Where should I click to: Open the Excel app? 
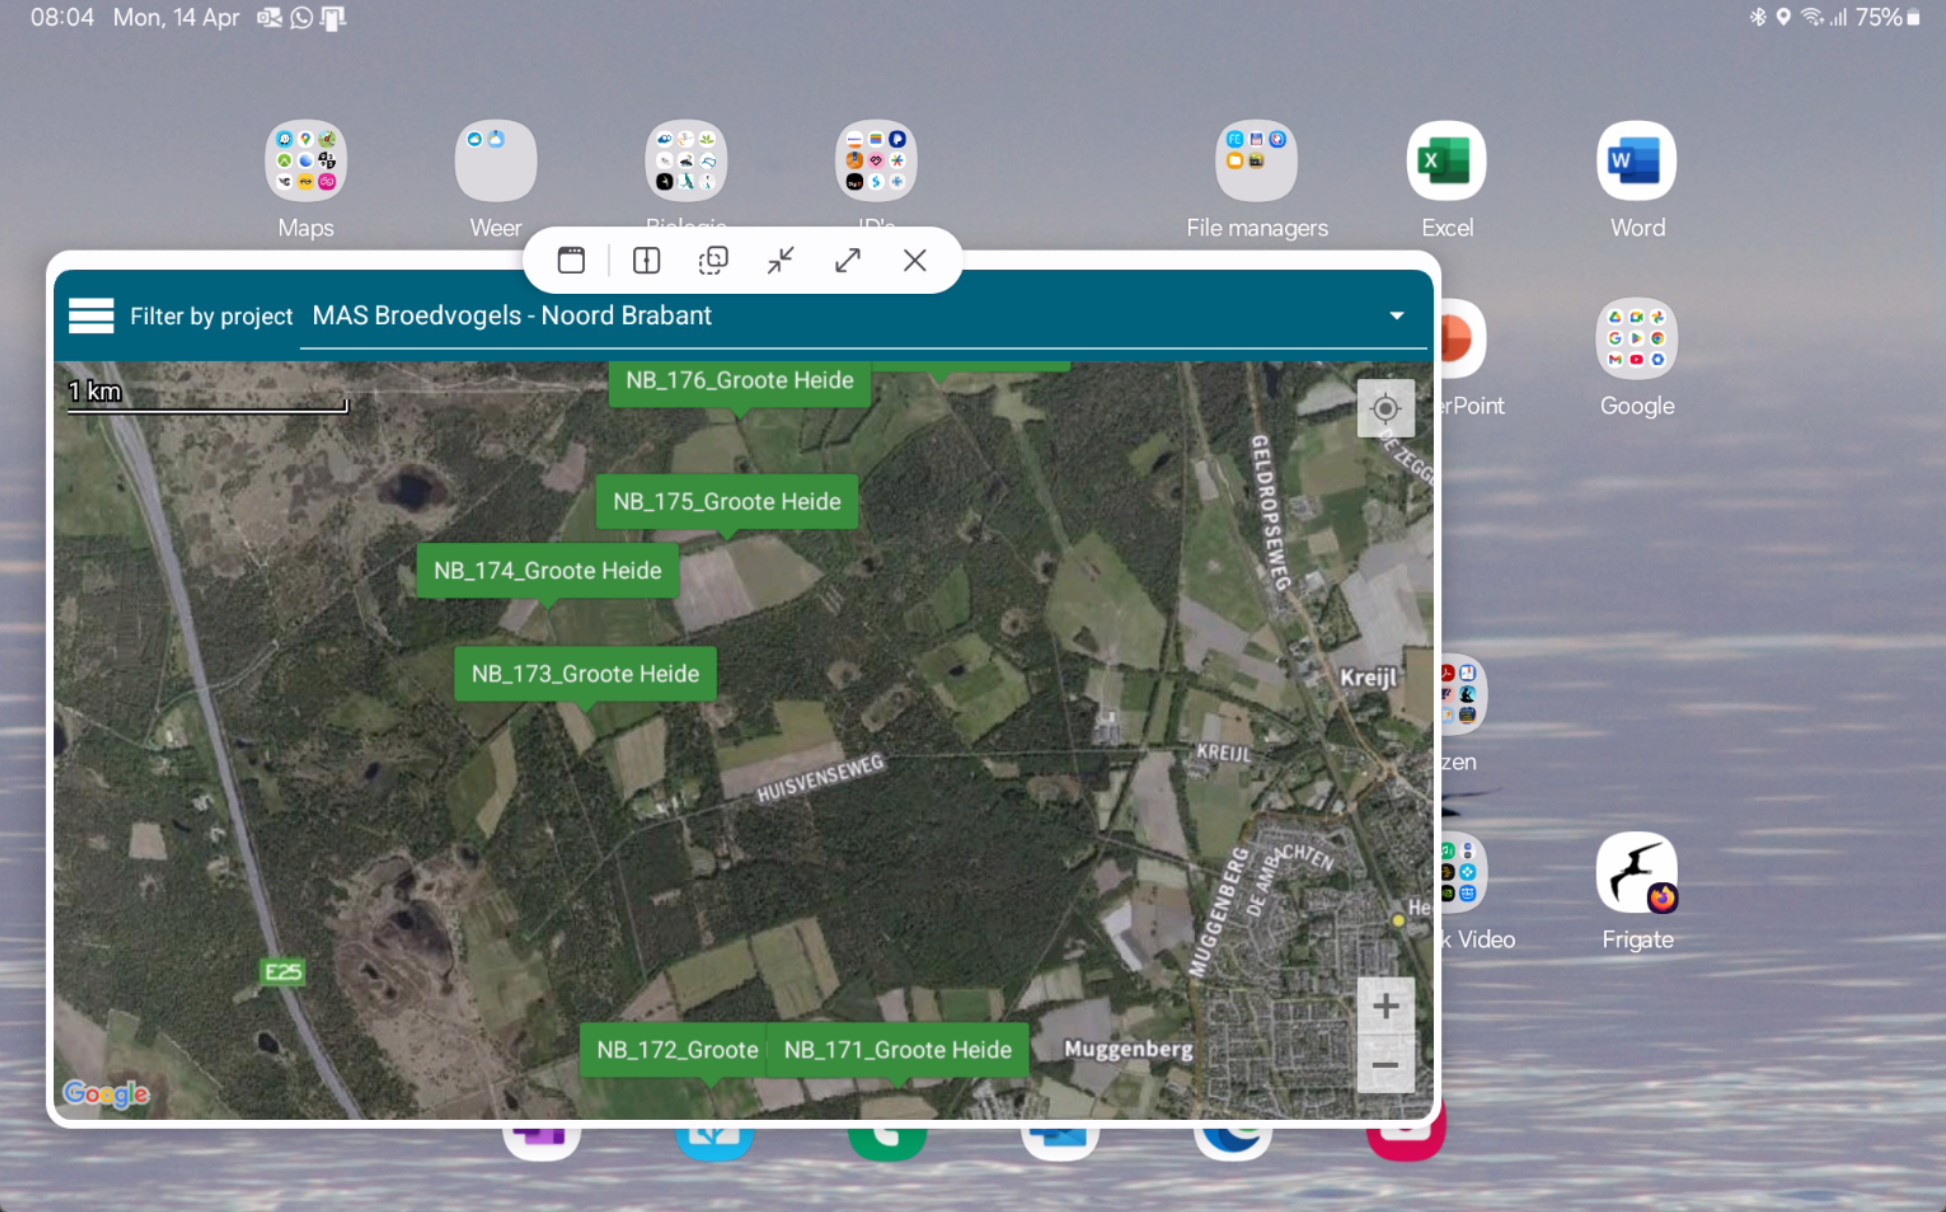point(1446,162)
